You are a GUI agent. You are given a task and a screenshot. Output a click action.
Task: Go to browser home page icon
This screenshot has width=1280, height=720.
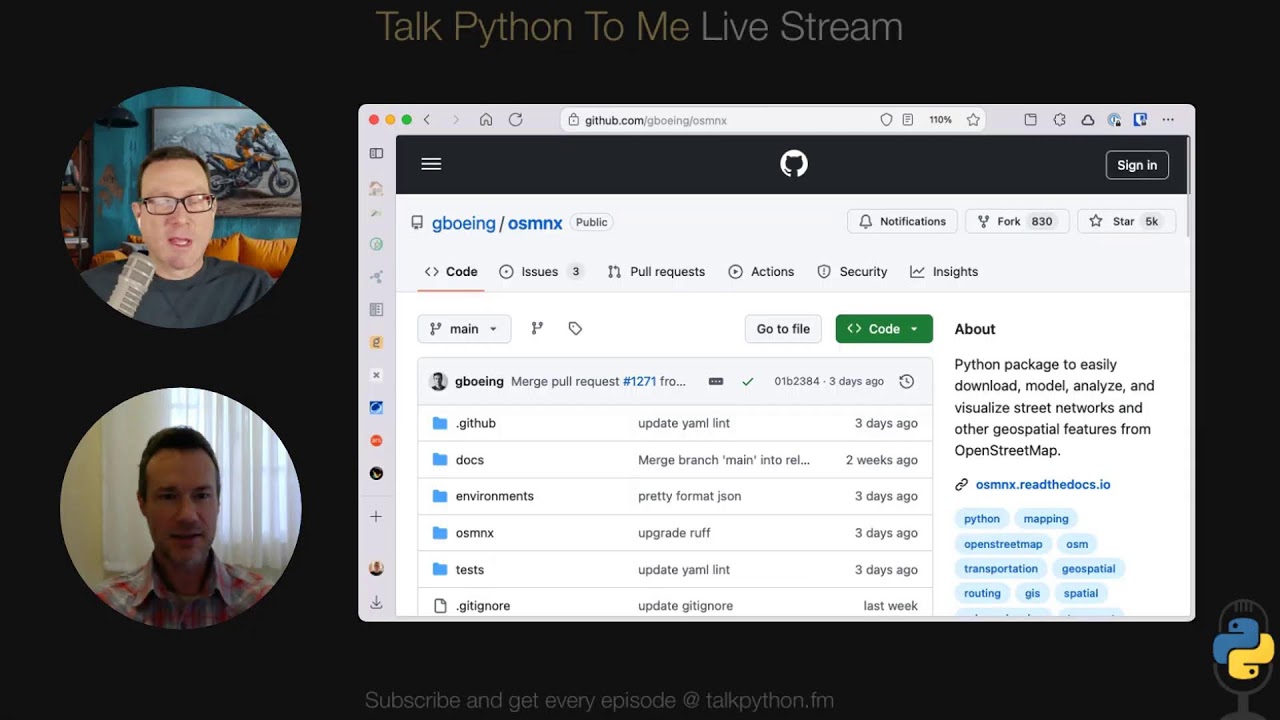486,120
